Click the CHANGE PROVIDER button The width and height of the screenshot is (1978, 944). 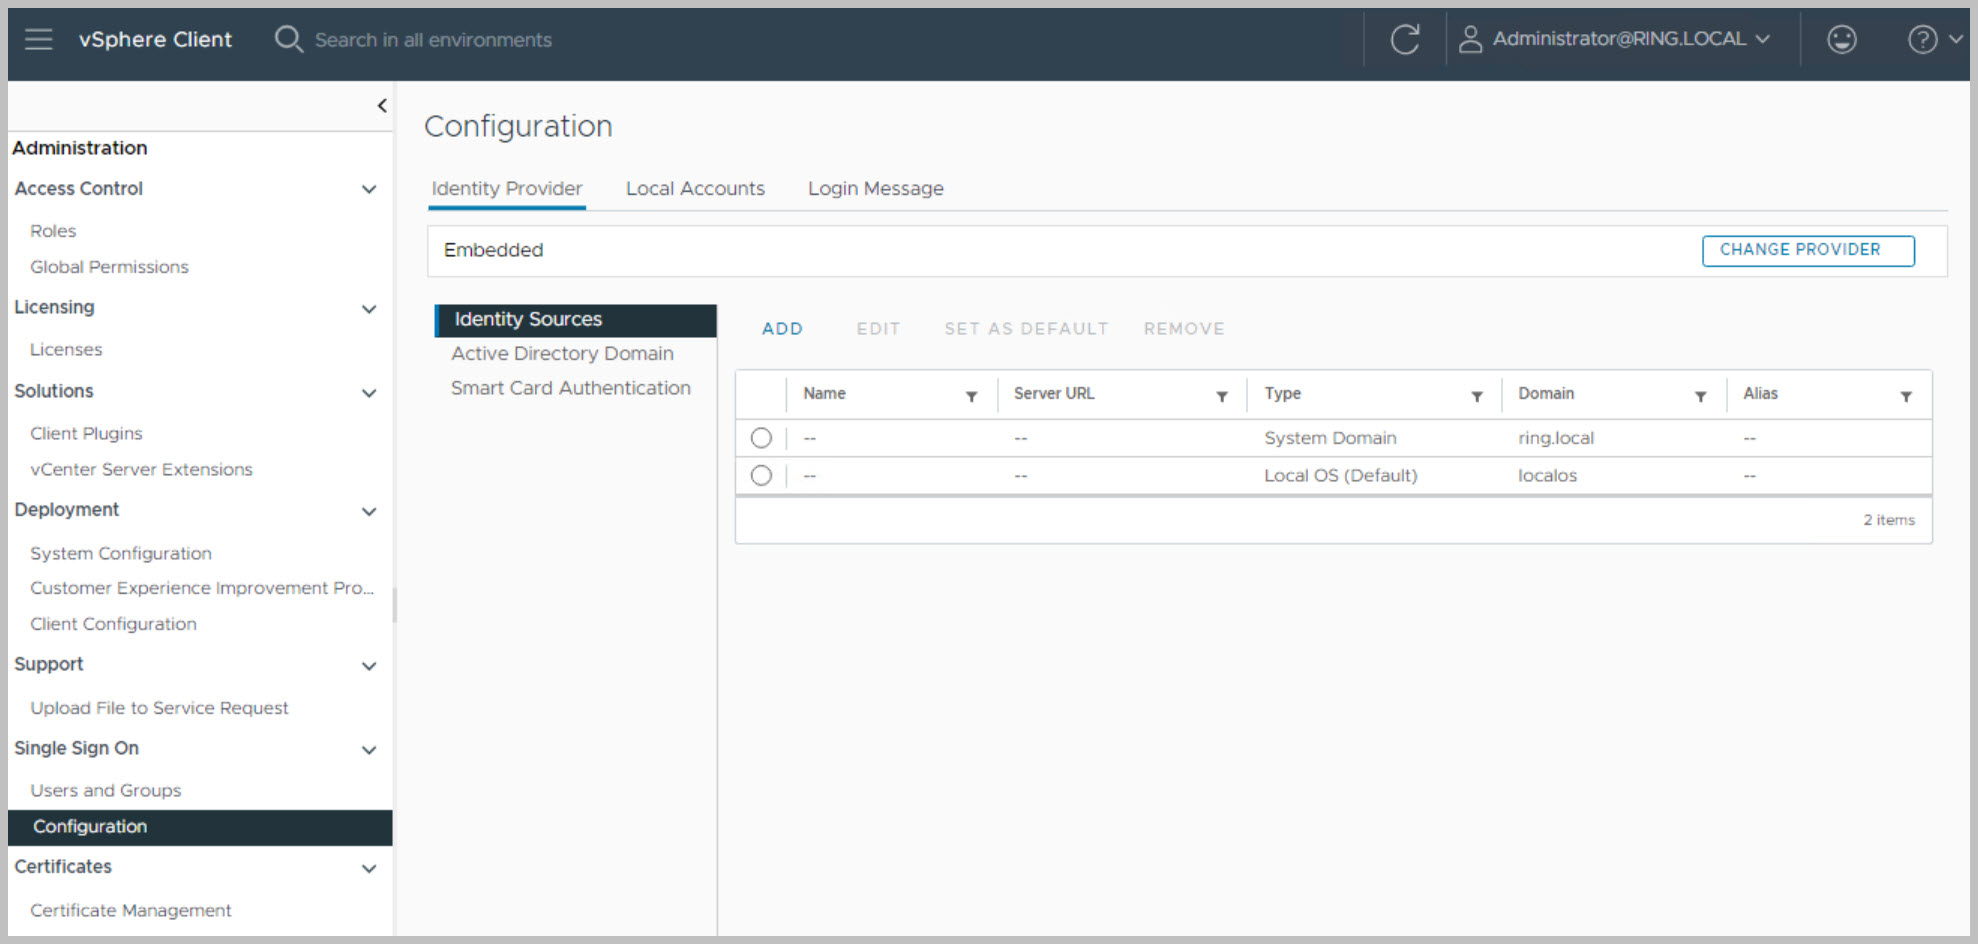tap(1807, 250)
